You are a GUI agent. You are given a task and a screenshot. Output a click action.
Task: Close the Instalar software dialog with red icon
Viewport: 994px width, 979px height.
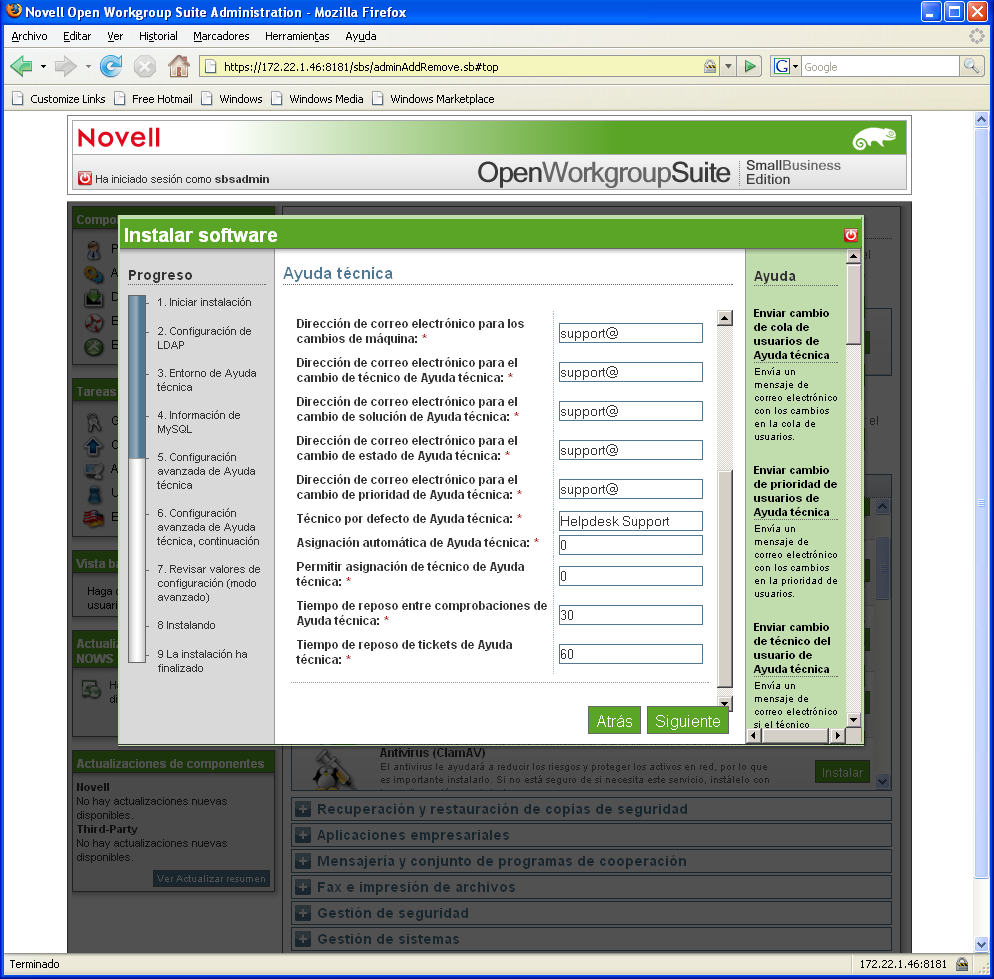851,235
